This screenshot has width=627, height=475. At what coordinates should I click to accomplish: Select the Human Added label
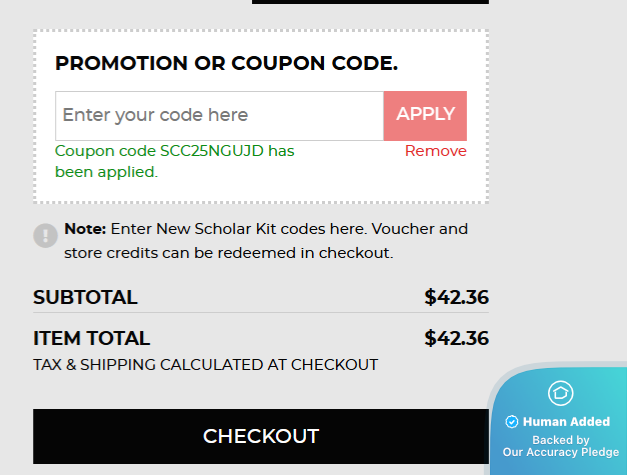tap(566, 422)
